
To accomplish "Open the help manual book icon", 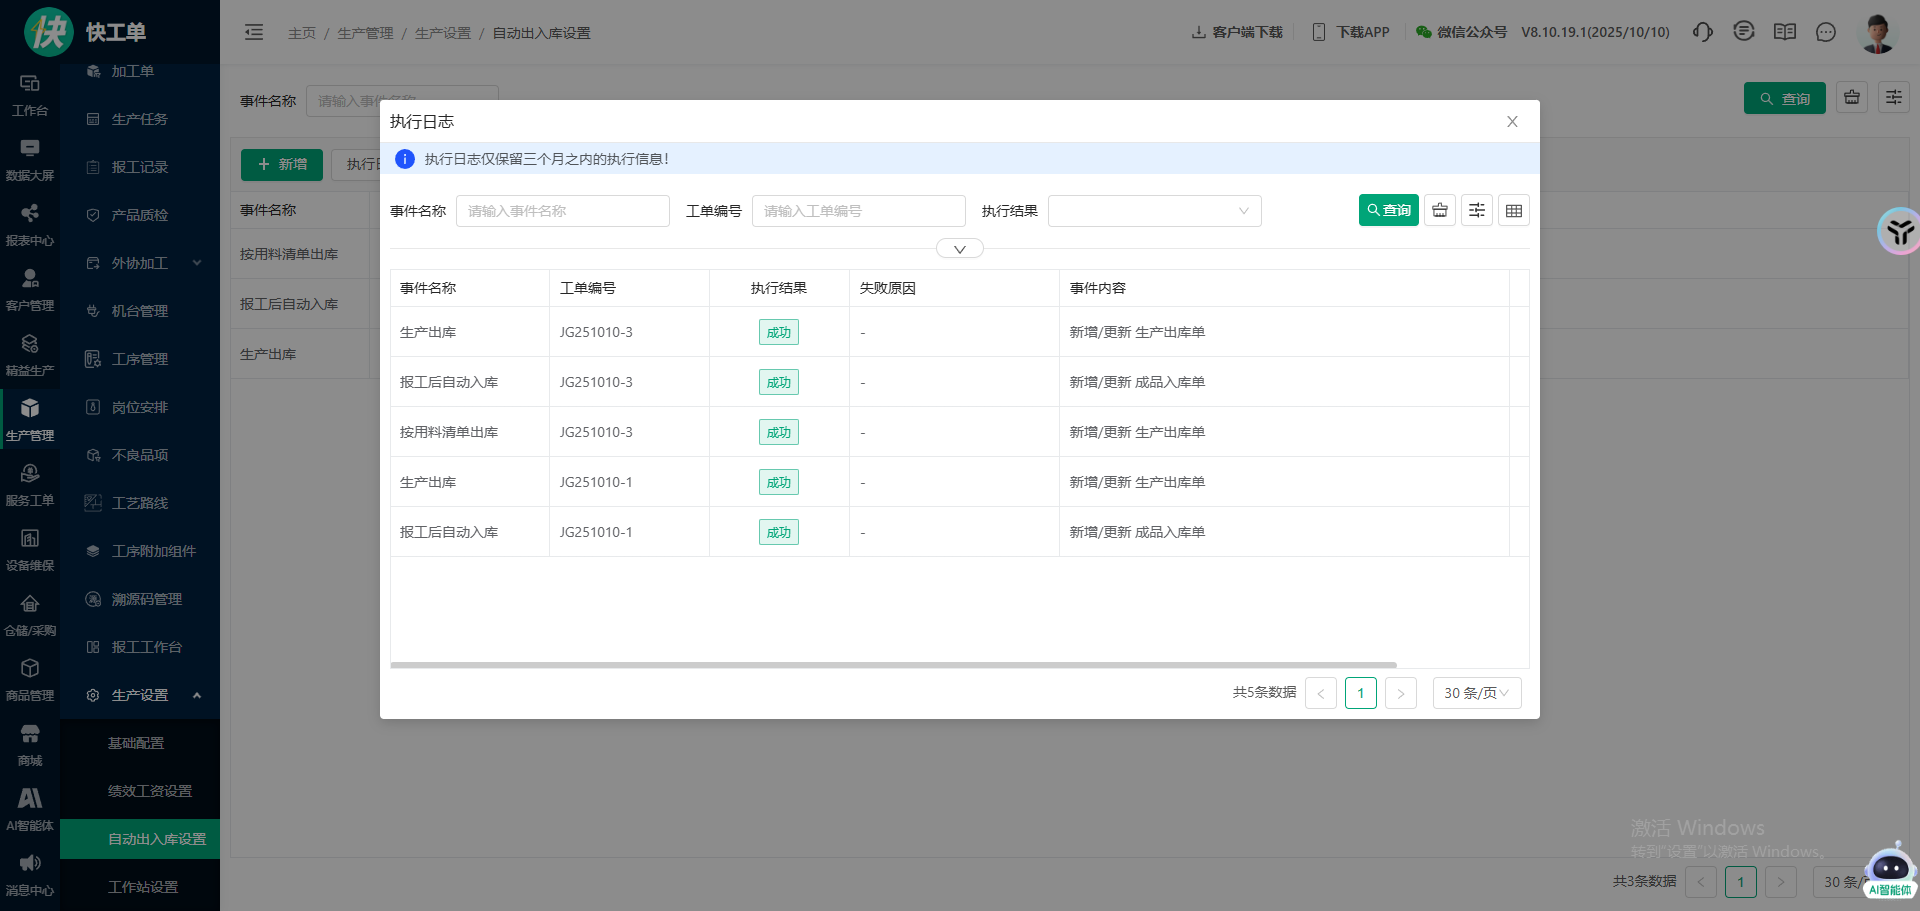I will pos(1785,32).
